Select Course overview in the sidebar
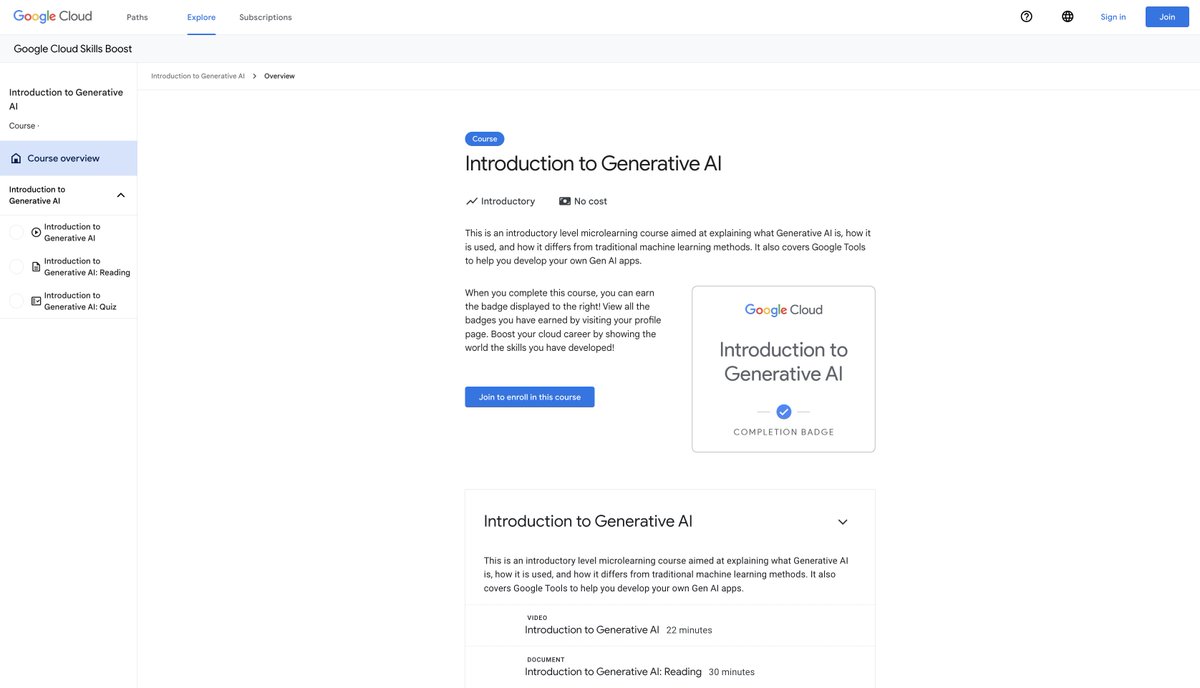1200x688 pixels. click(68, 158)
